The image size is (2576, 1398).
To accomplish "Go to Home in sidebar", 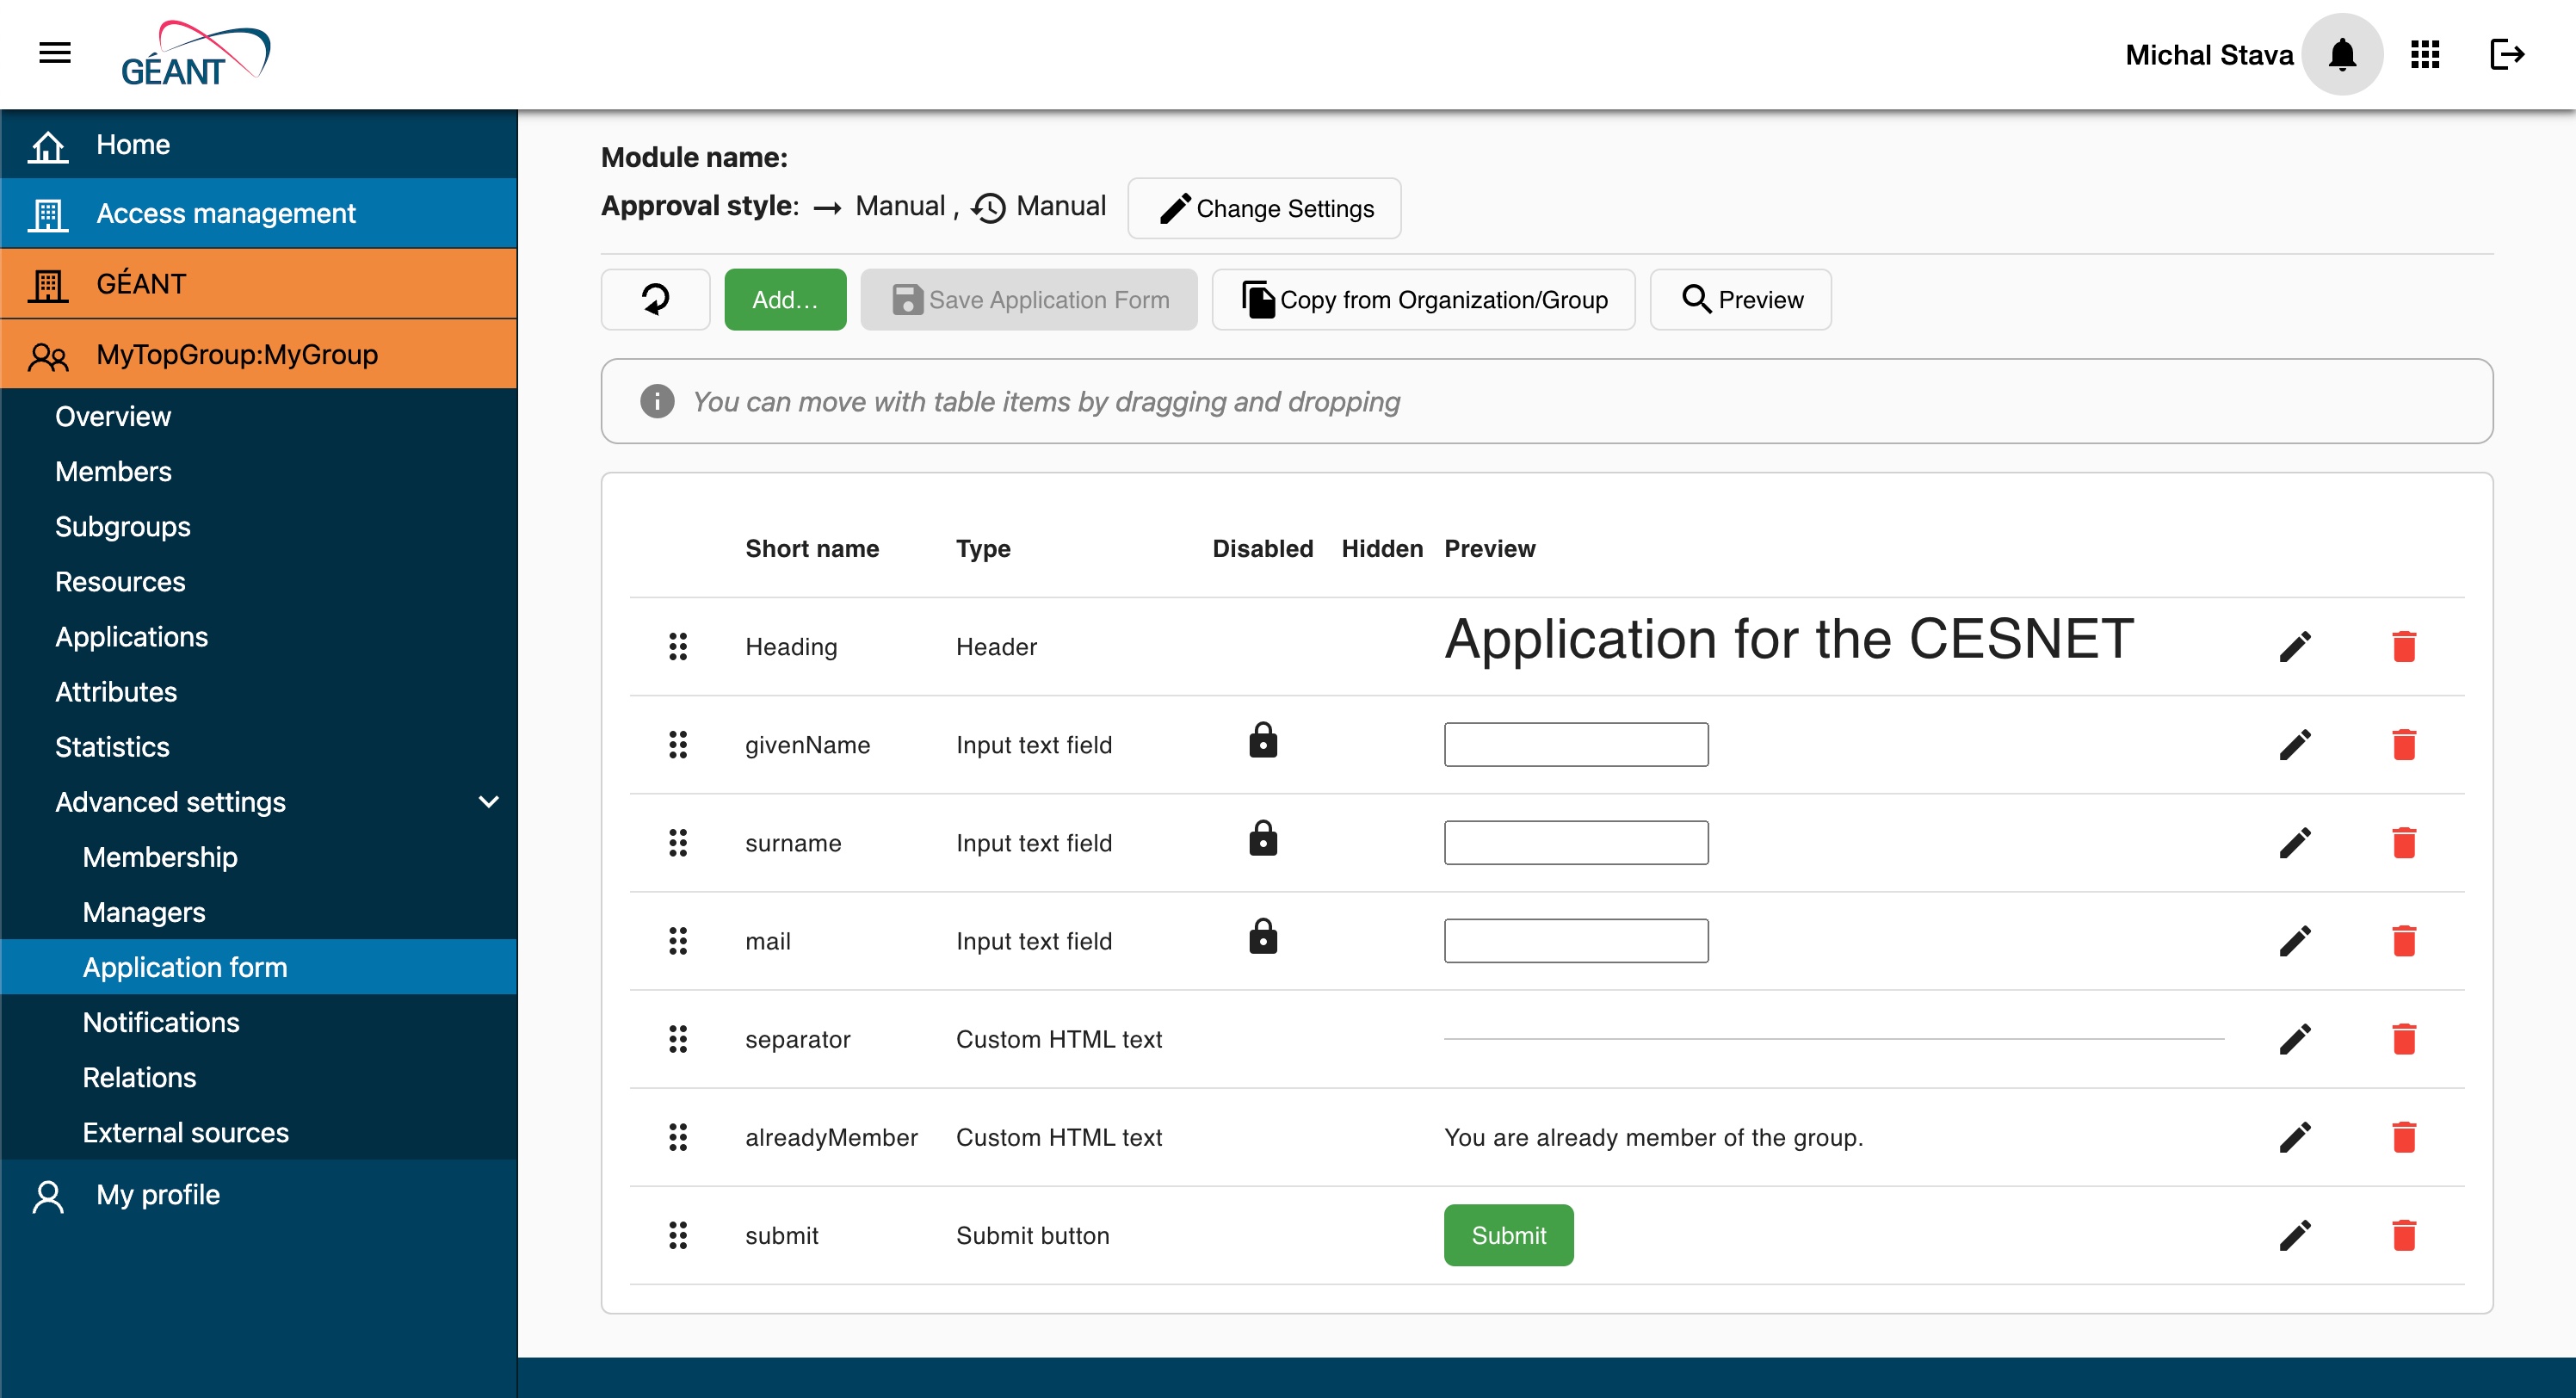I will [259, 144].
